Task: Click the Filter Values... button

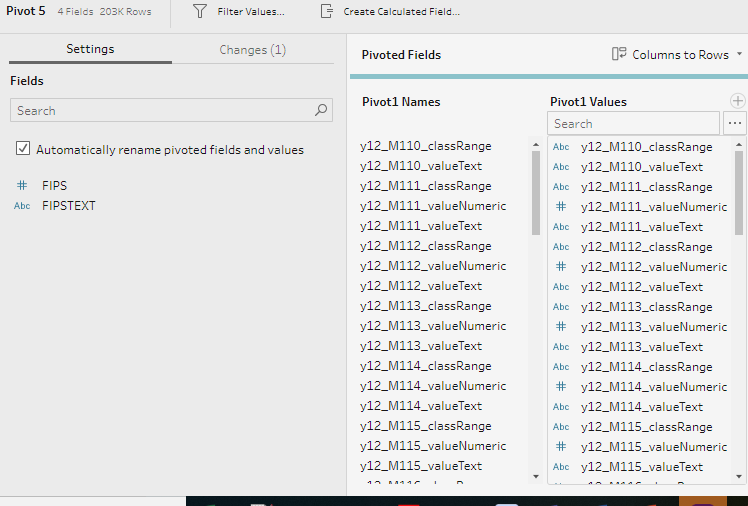Action: pos(238,11)
